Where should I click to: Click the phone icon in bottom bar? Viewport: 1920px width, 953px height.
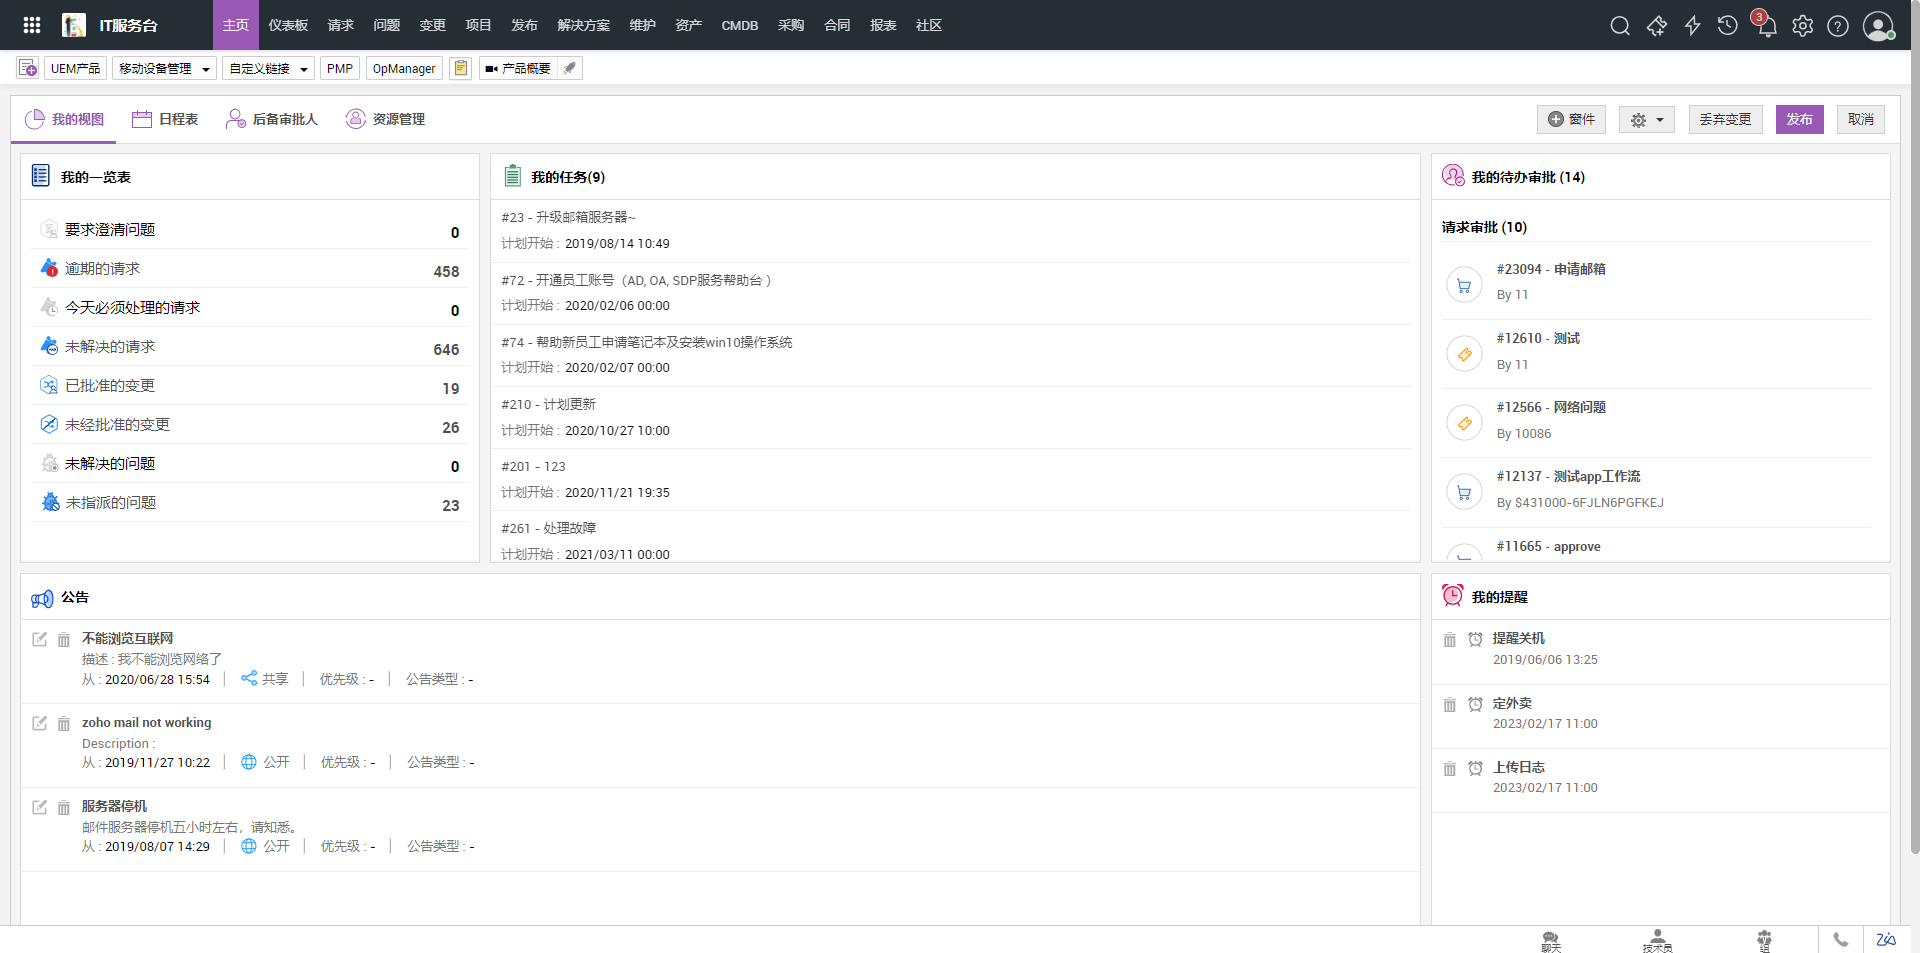pos(1840,939)
